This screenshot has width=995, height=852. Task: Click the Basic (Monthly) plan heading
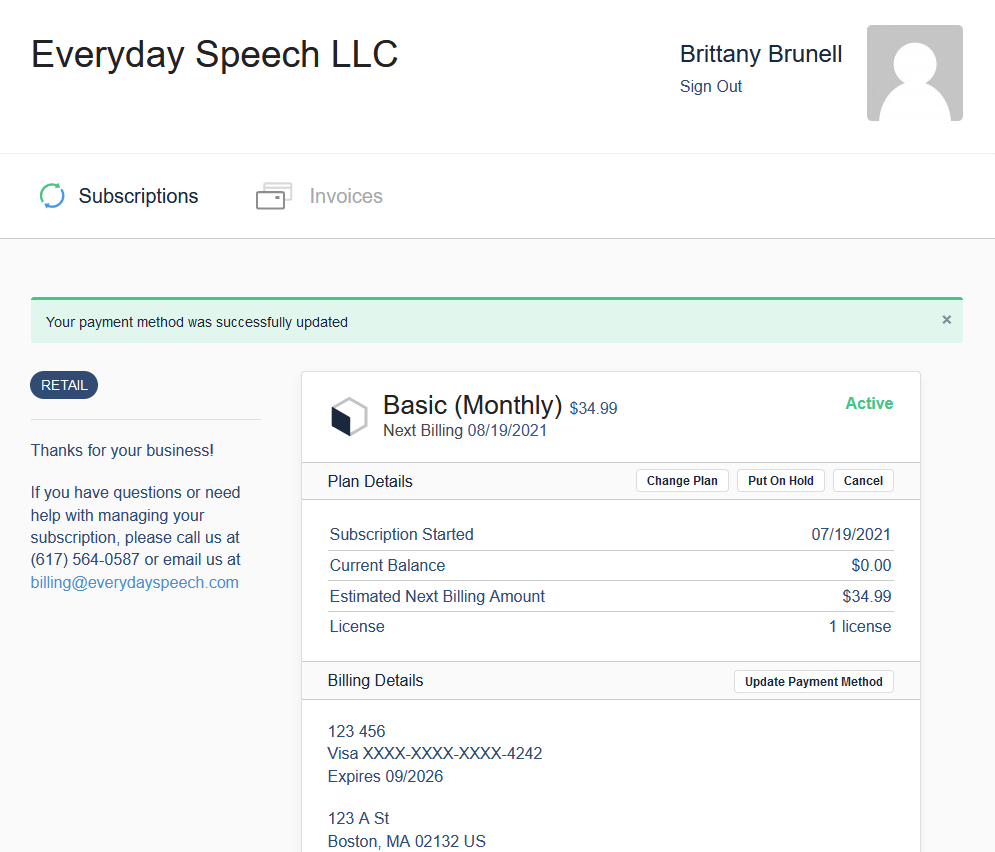pos(472,405)
